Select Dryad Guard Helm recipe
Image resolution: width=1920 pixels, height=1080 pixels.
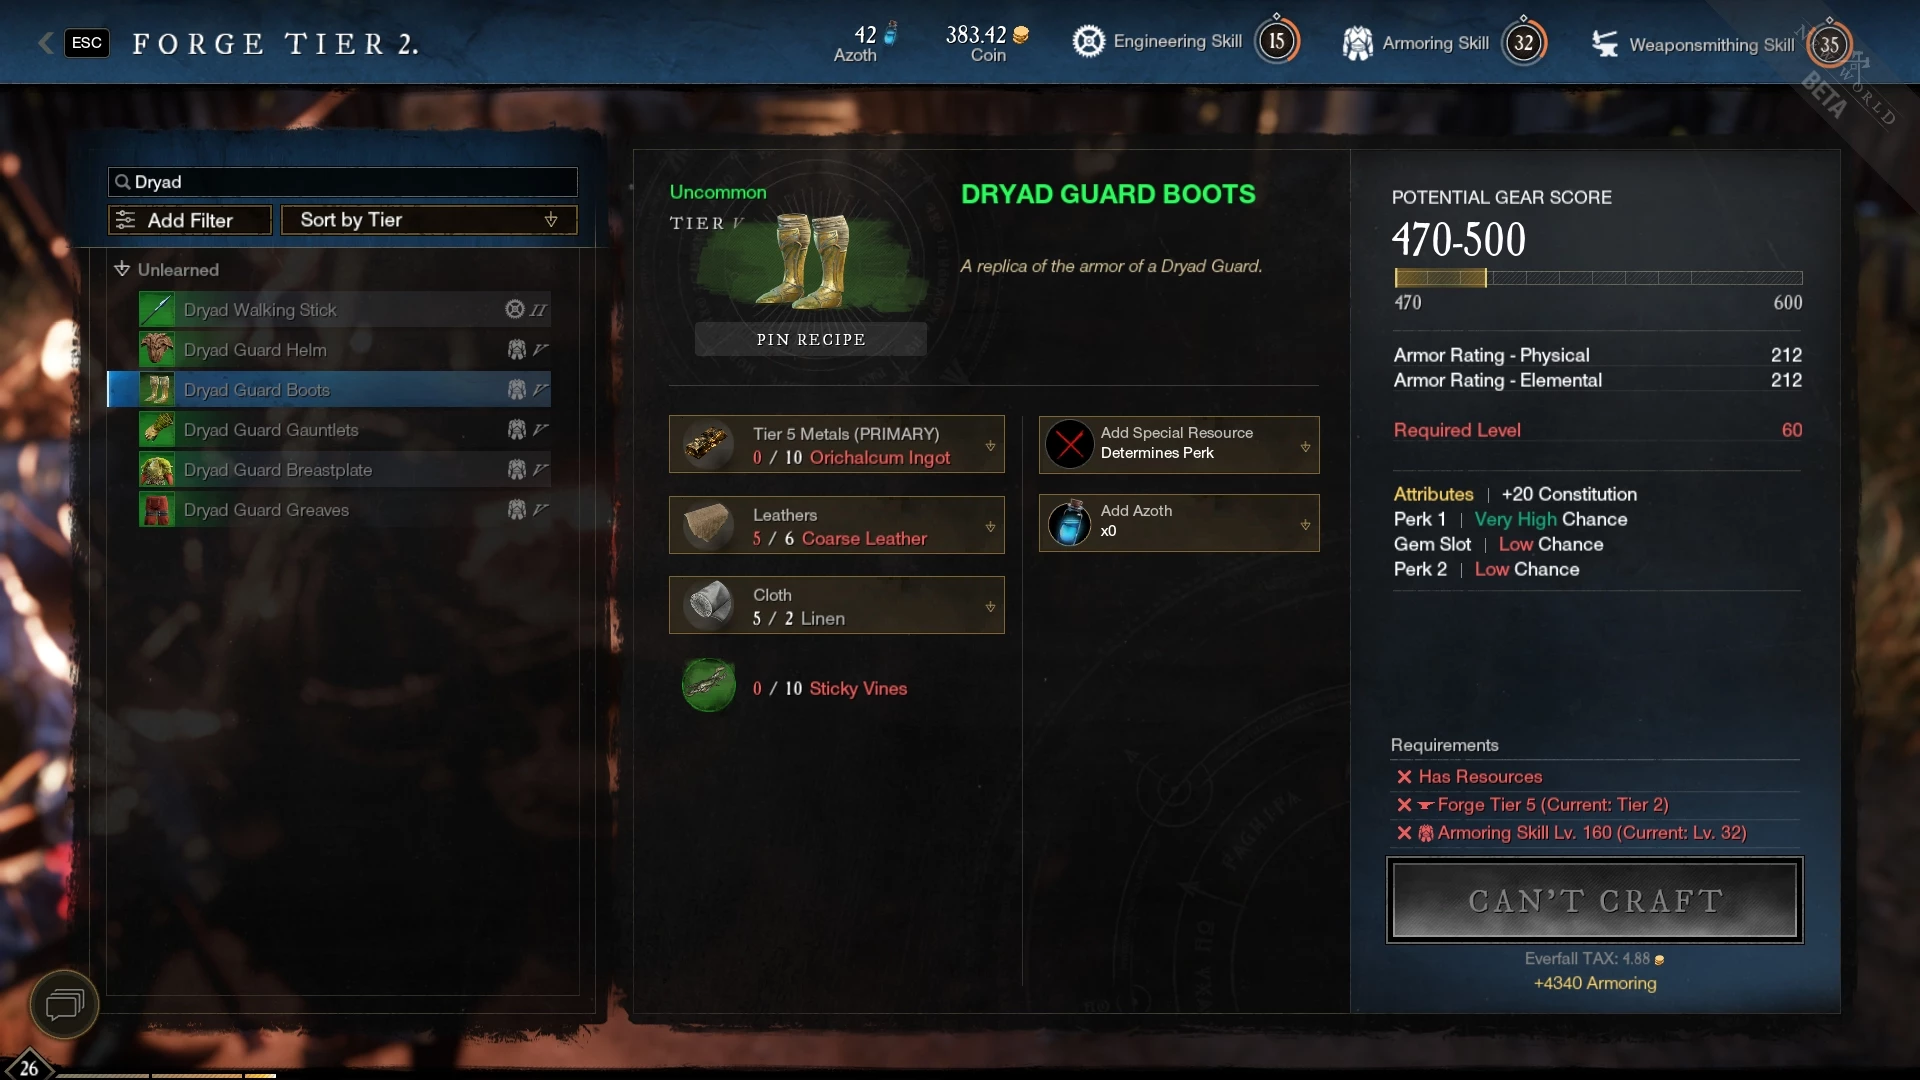pyautogui.click(x=344, y=350)
